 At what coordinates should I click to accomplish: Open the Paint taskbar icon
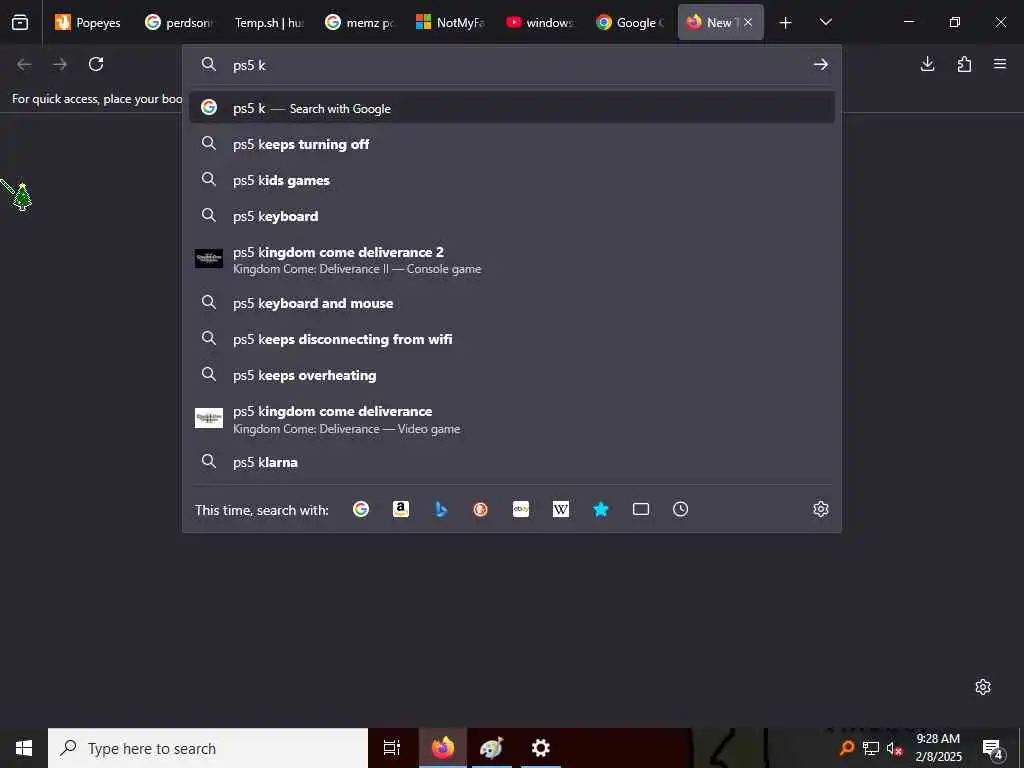pyautogui.click(x=492, y=748)
